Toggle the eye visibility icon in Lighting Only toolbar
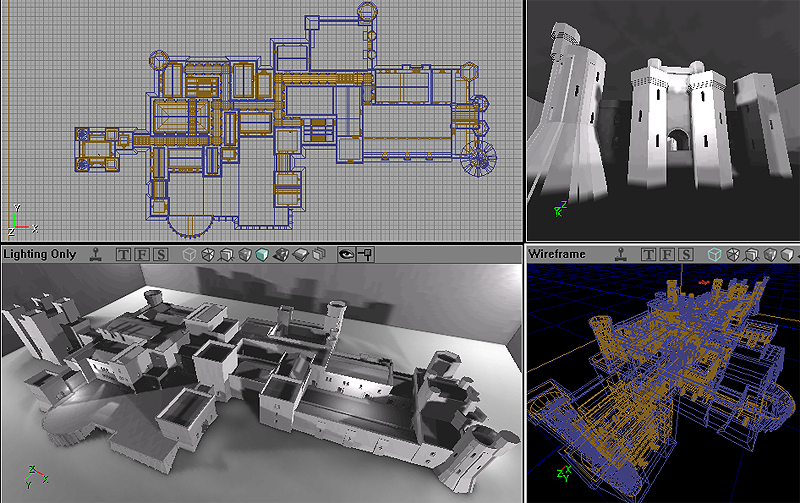800x503 pixels. (x=346, y=254)
